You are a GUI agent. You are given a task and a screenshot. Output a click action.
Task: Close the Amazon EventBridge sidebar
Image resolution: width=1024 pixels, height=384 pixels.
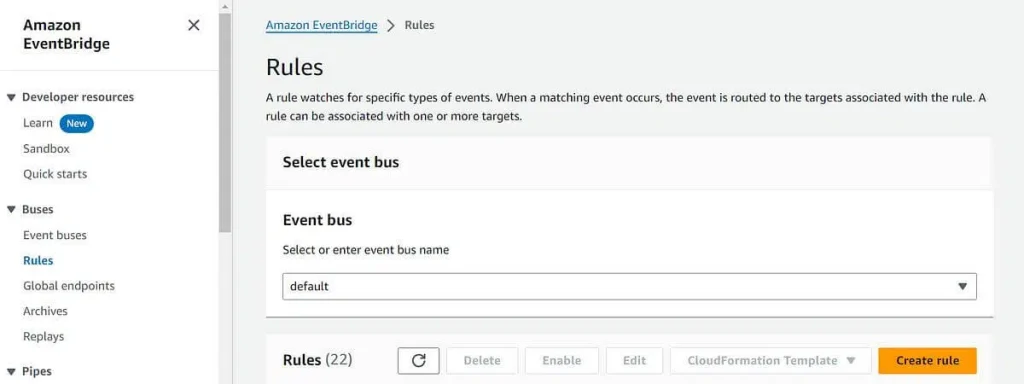[x=194, y=25]
